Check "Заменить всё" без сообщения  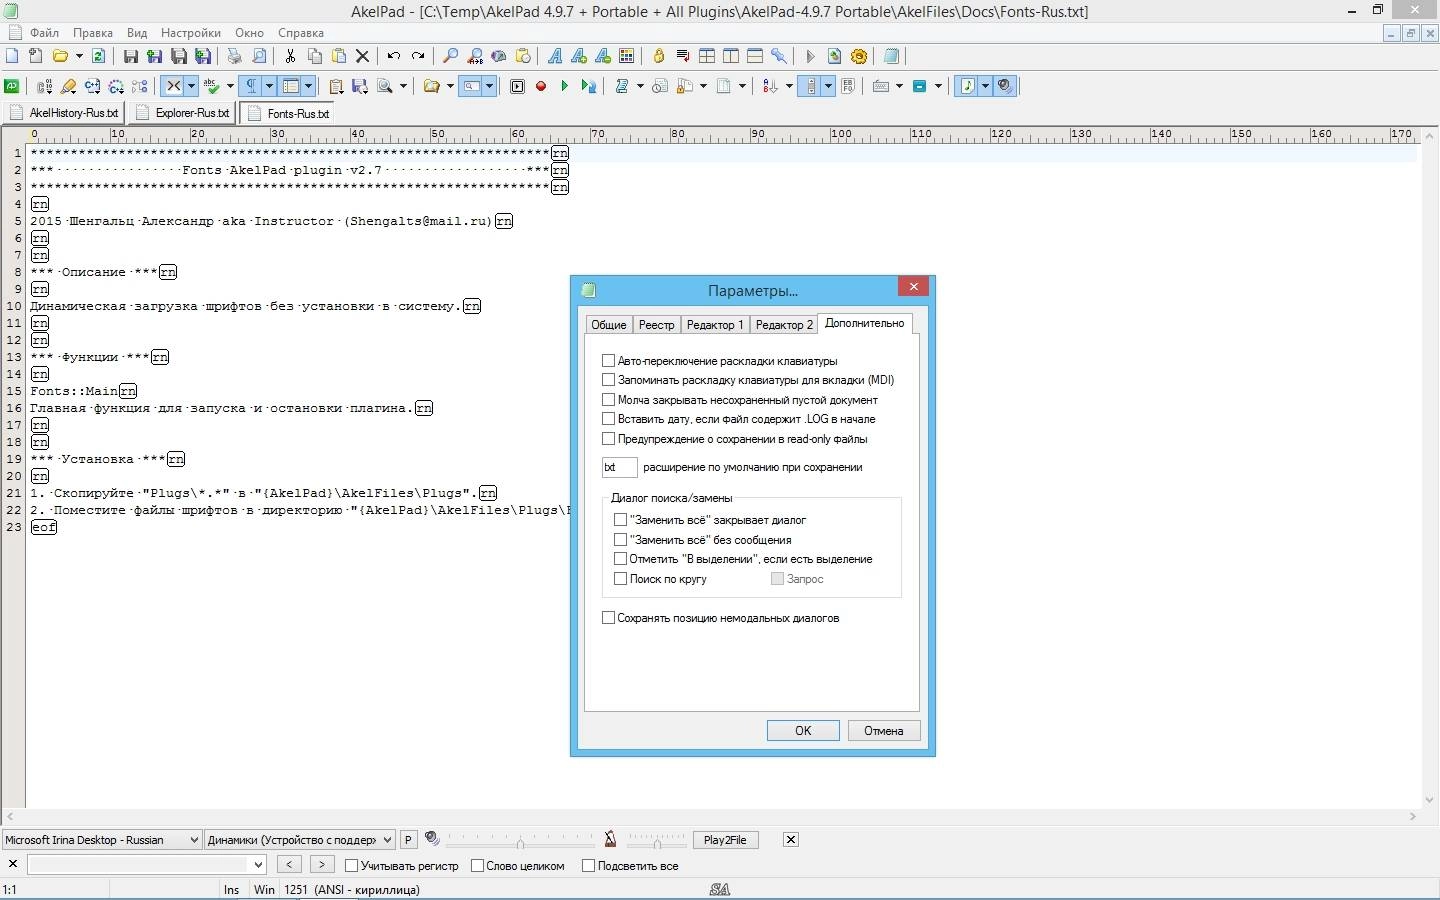pyautogui.click(x=620, y=539)
